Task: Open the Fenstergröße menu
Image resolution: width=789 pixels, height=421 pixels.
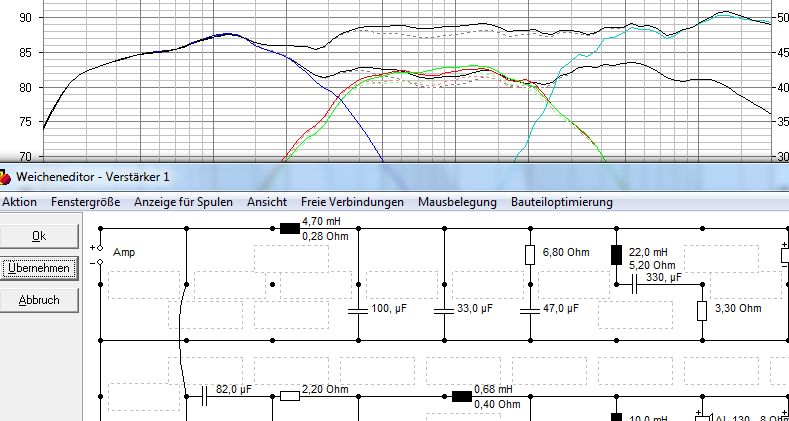Action: [85, 202]
